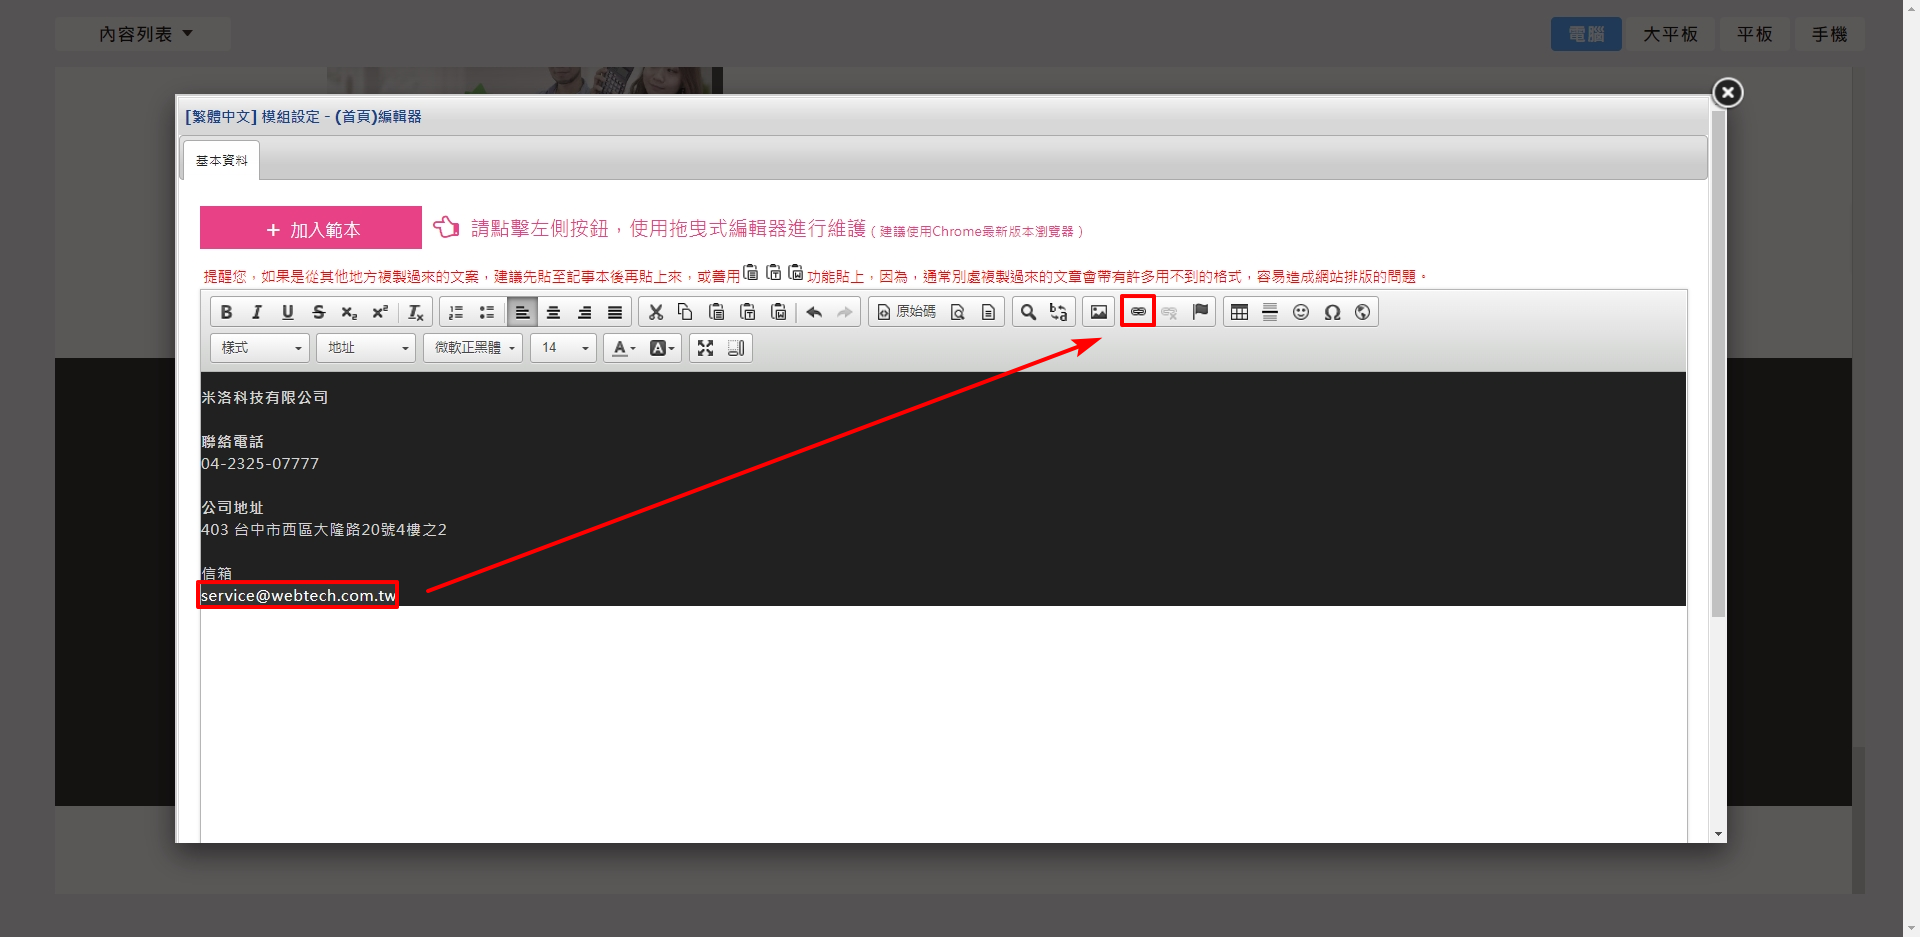Toggle the 原始碼 source view
The image size is (1920, 937).
point(906,312)
